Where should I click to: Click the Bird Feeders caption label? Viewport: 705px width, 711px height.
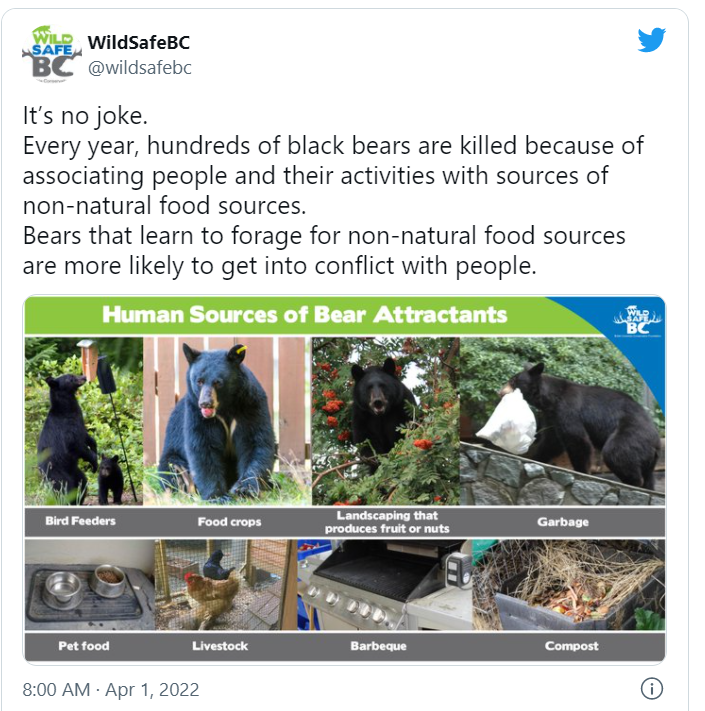click(81, 521)
